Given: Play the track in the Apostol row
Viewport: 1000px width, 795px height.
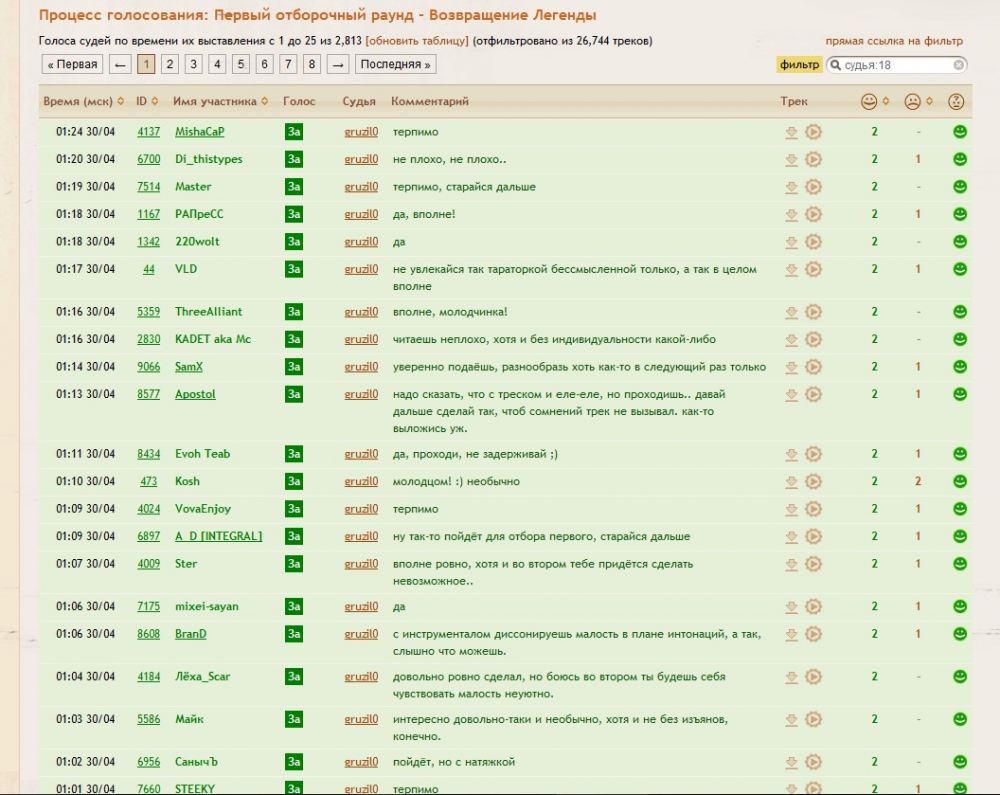Looking at the screenshot, I should (x=813, y=394).
